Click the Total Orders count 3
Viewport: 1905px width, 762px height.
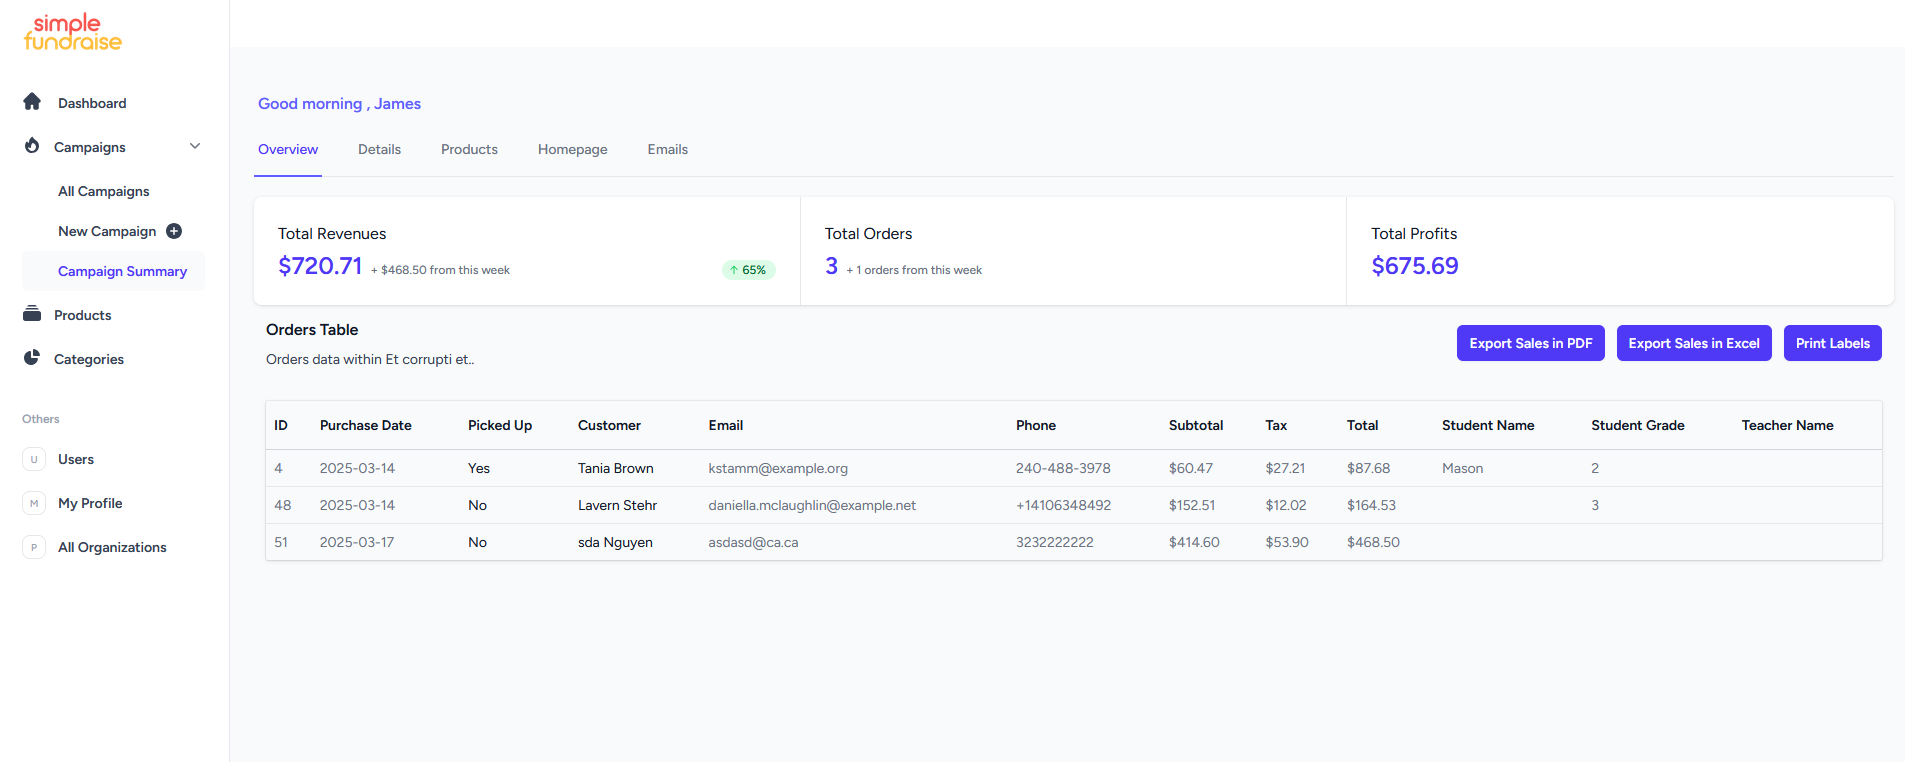click(x=831, y=266)
